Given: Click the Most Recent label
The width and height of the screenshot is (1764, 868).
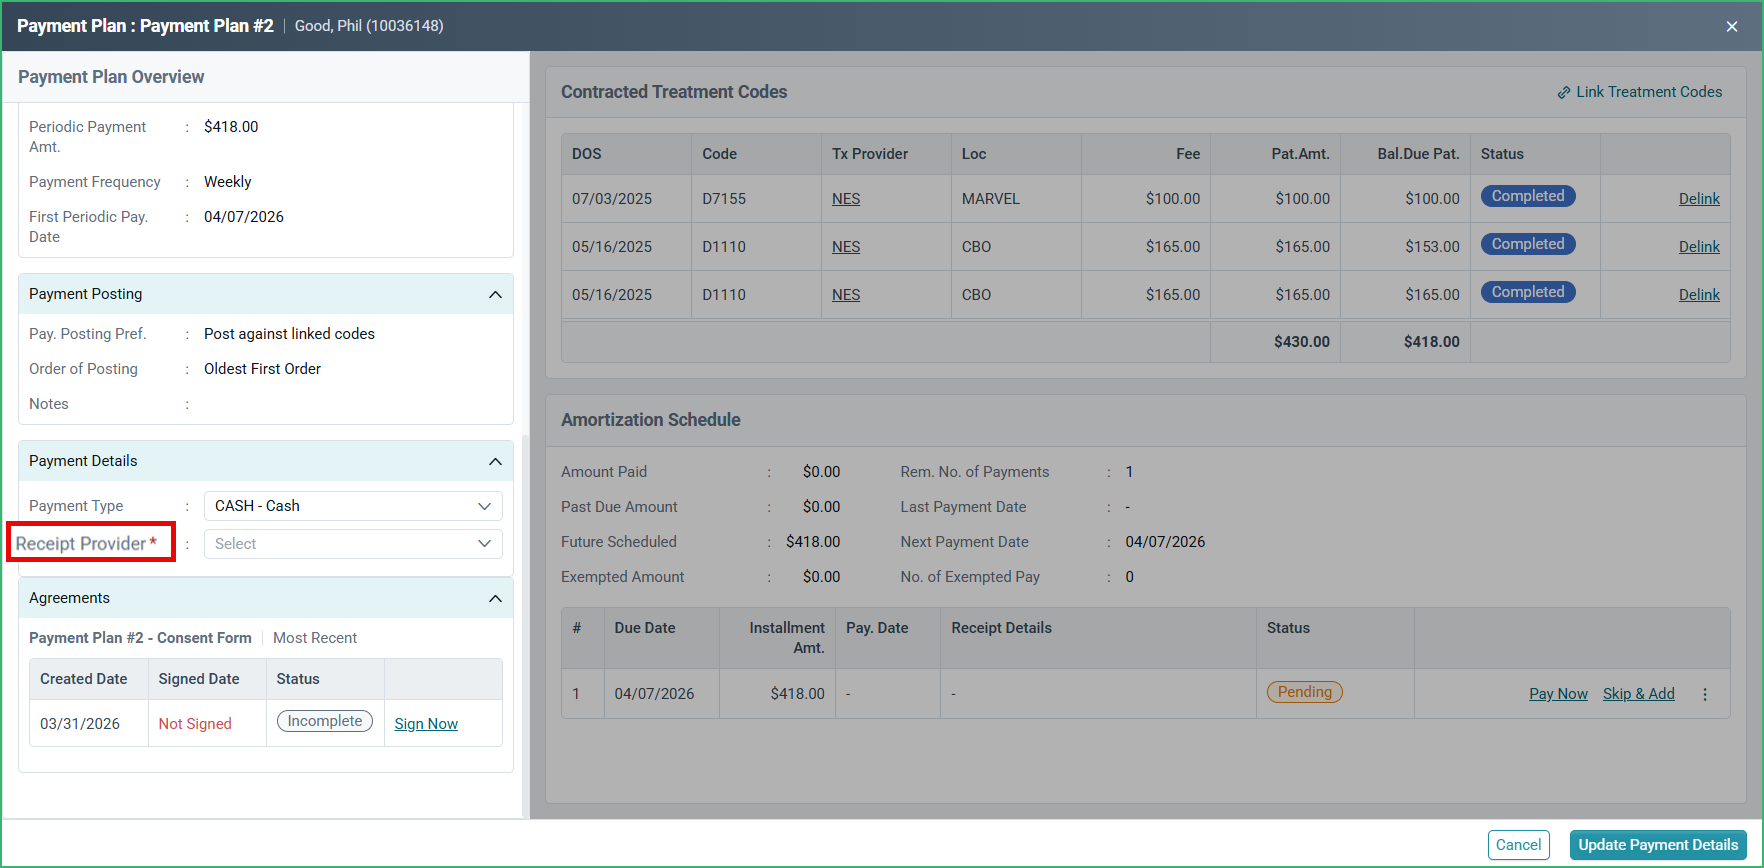Looking at the screenshot, I should point(315,638).
